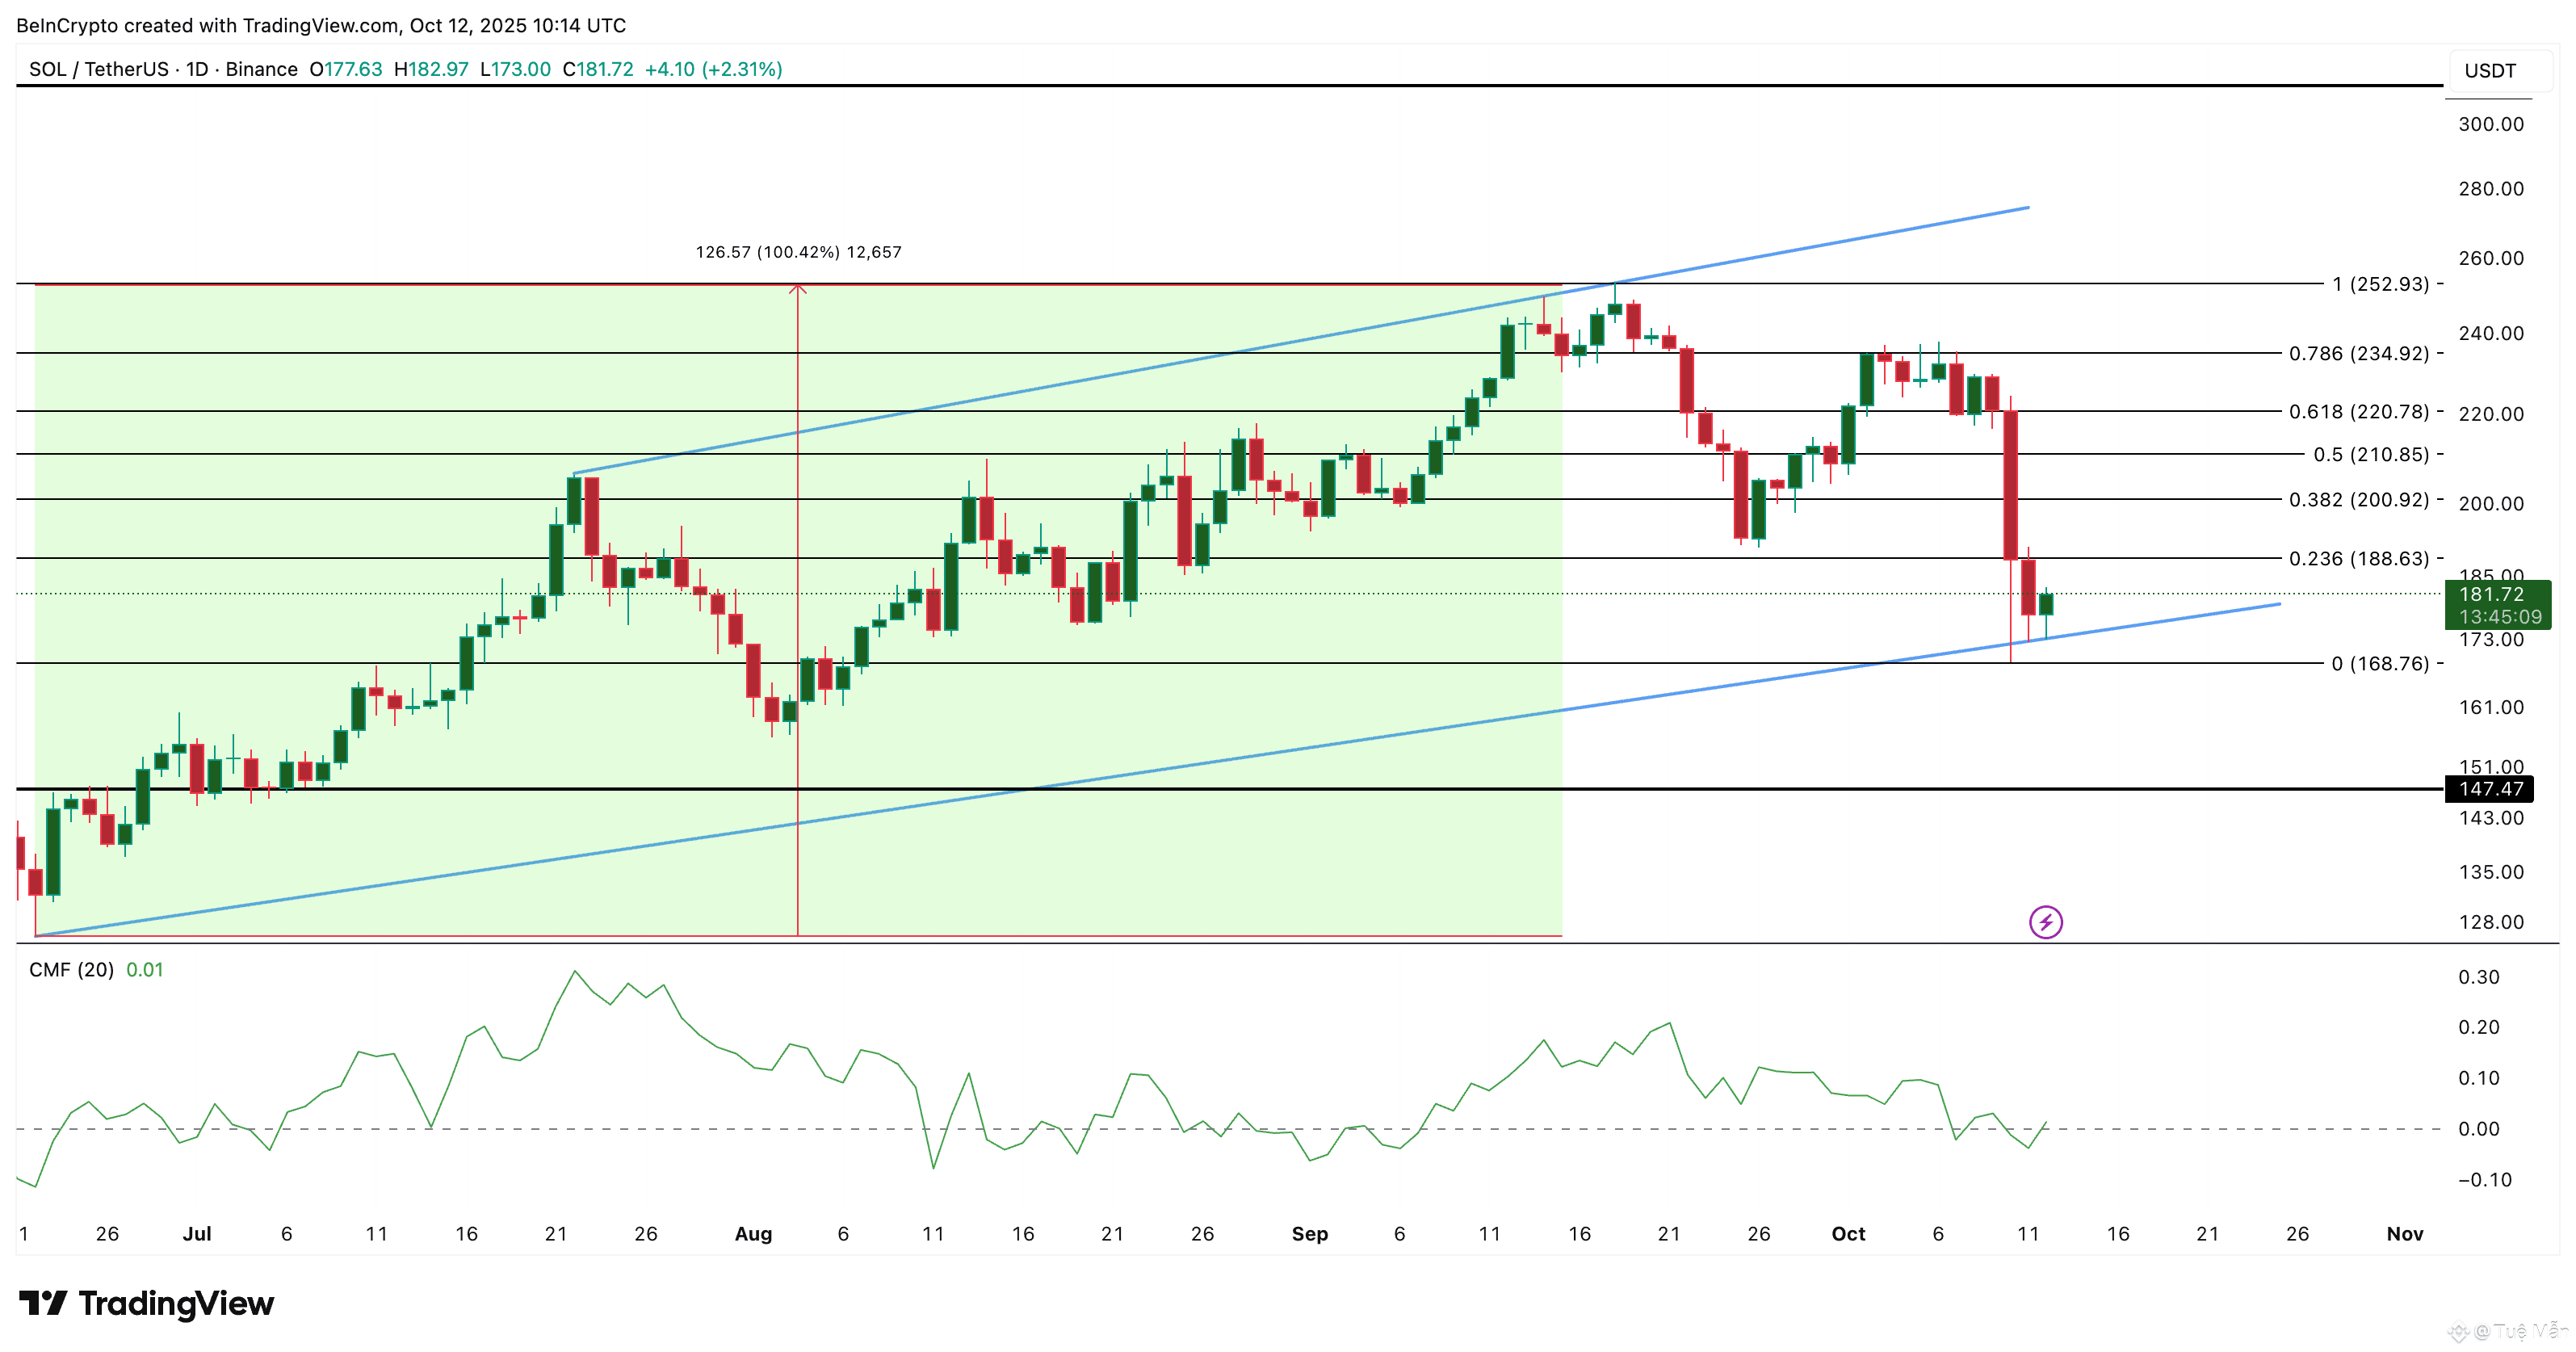2576x1352 pixels.
Task: Click the SOL / TetherUS symbol title
Action: pyautogui.click(x=99, y=69)
